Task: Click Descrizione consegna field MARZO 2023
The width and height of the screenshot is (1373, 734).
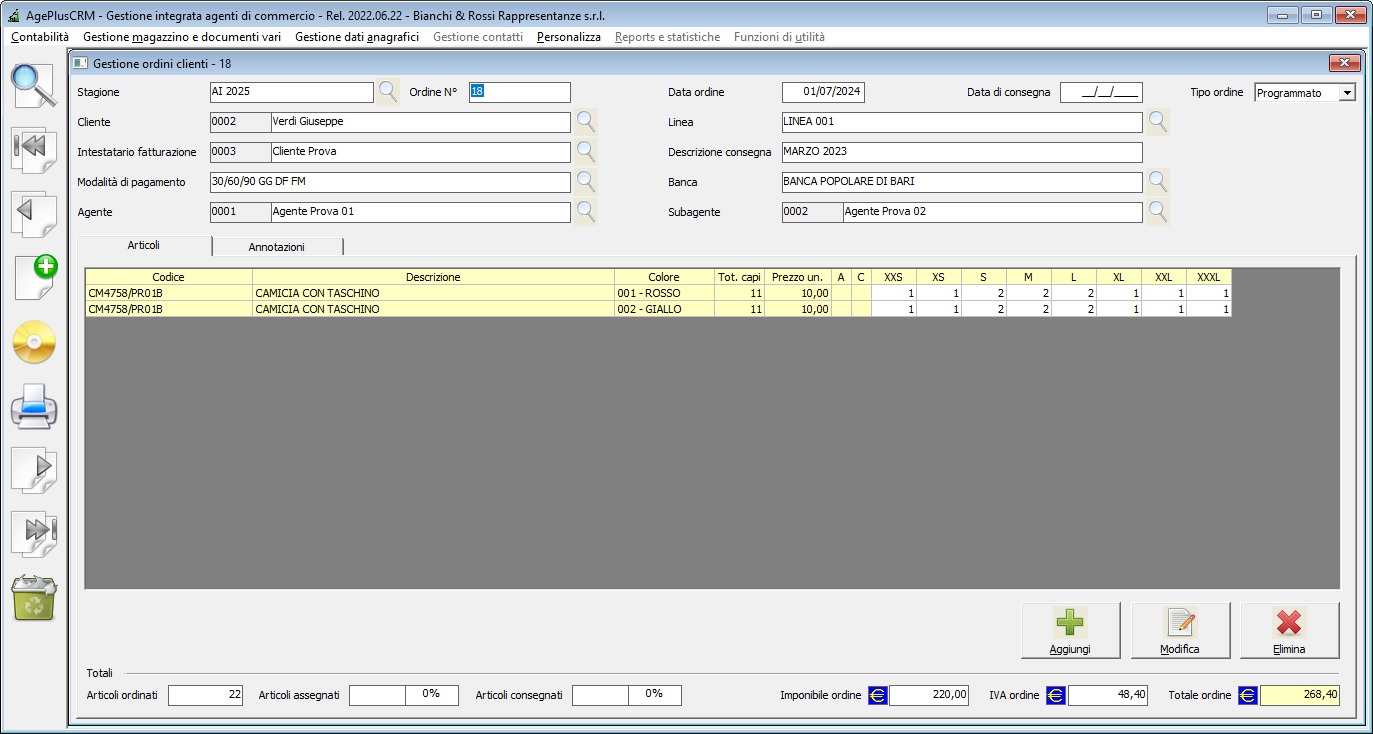Action: (962, 152)
